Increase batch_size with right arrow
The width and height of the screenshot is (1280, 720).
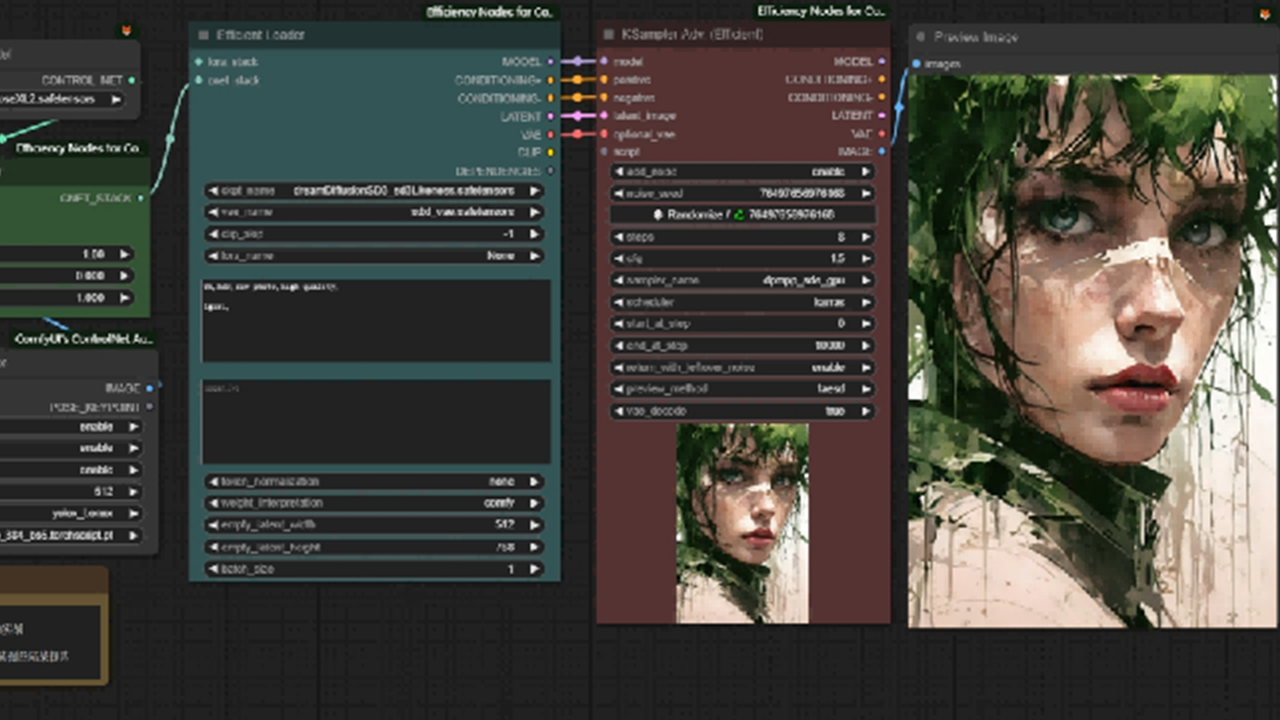535,569
